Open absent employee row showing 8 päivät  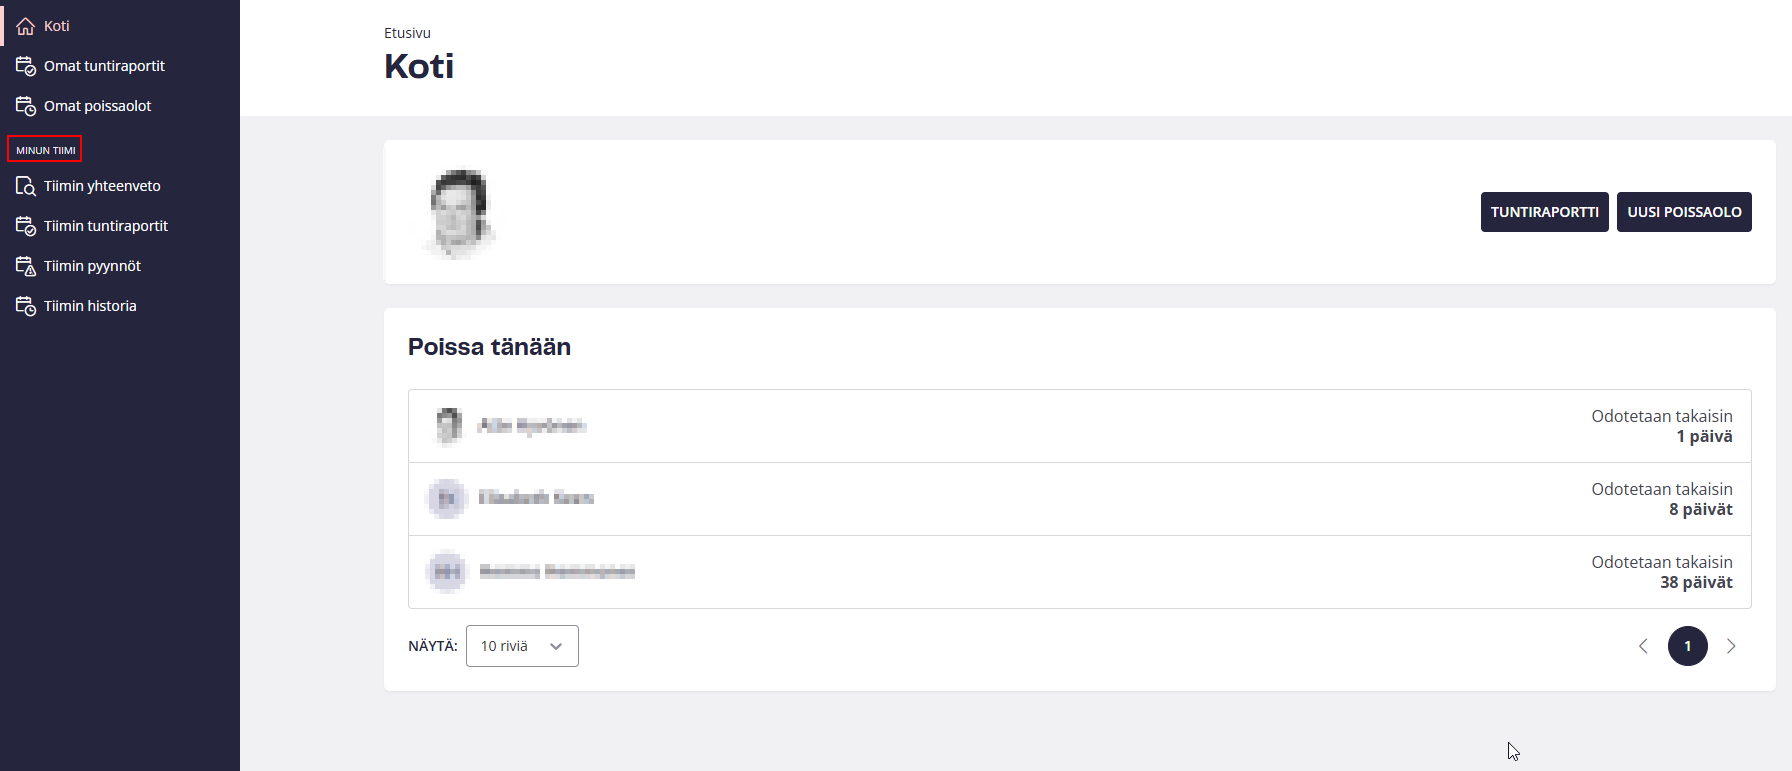(1080, 499)
